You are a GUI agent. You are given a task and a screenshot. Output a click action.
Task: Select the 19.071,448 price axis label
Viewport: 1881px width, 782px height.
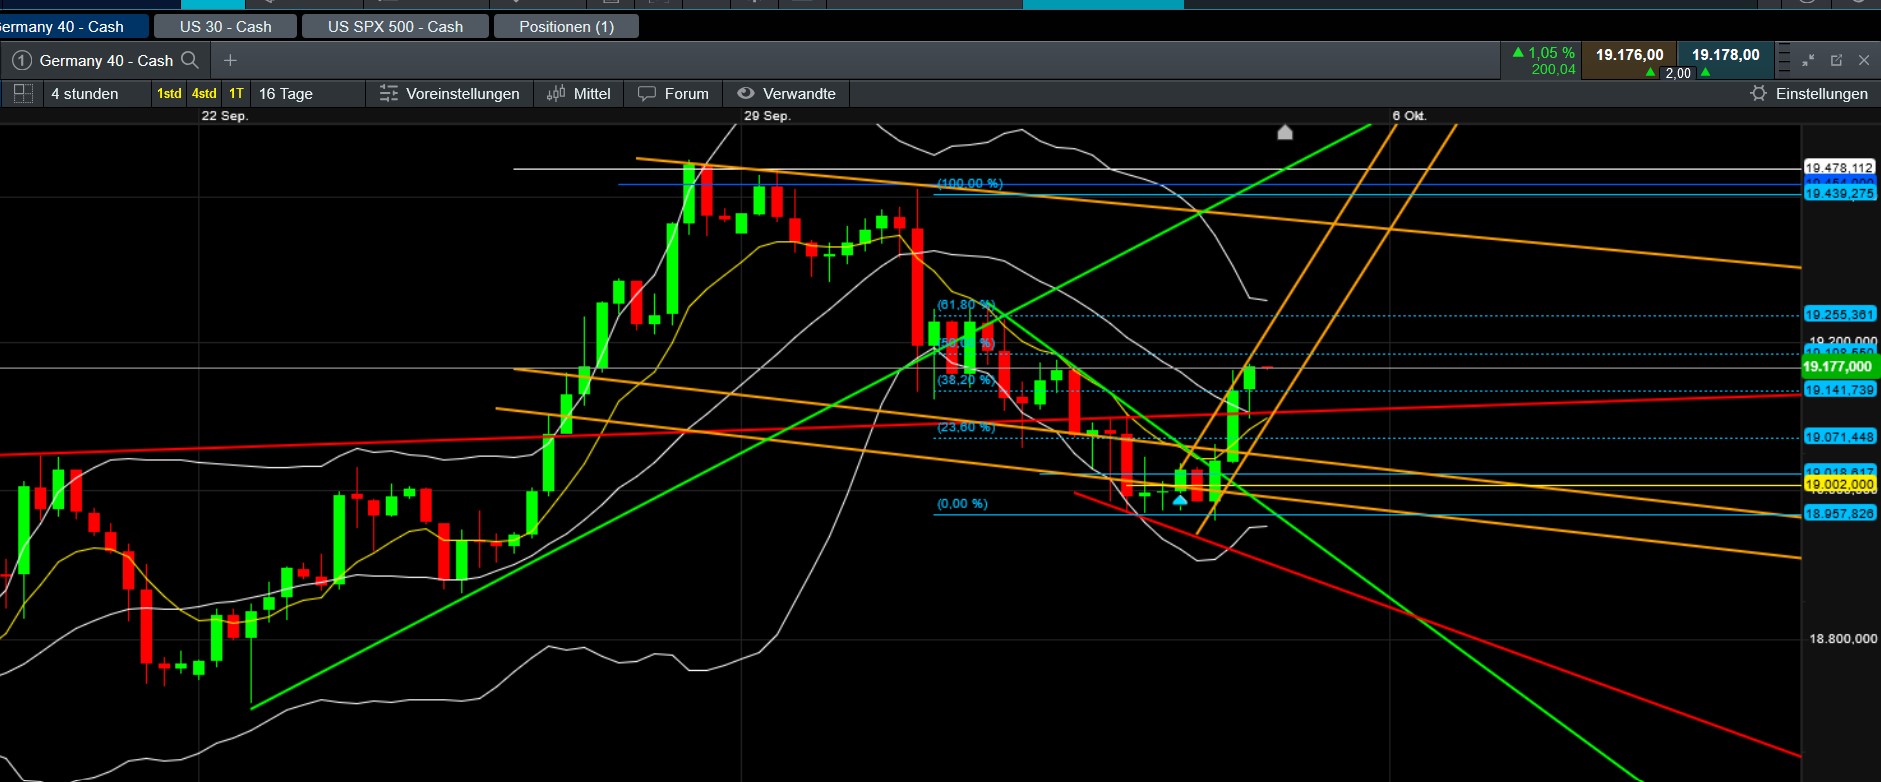(x=1839, y=437)
